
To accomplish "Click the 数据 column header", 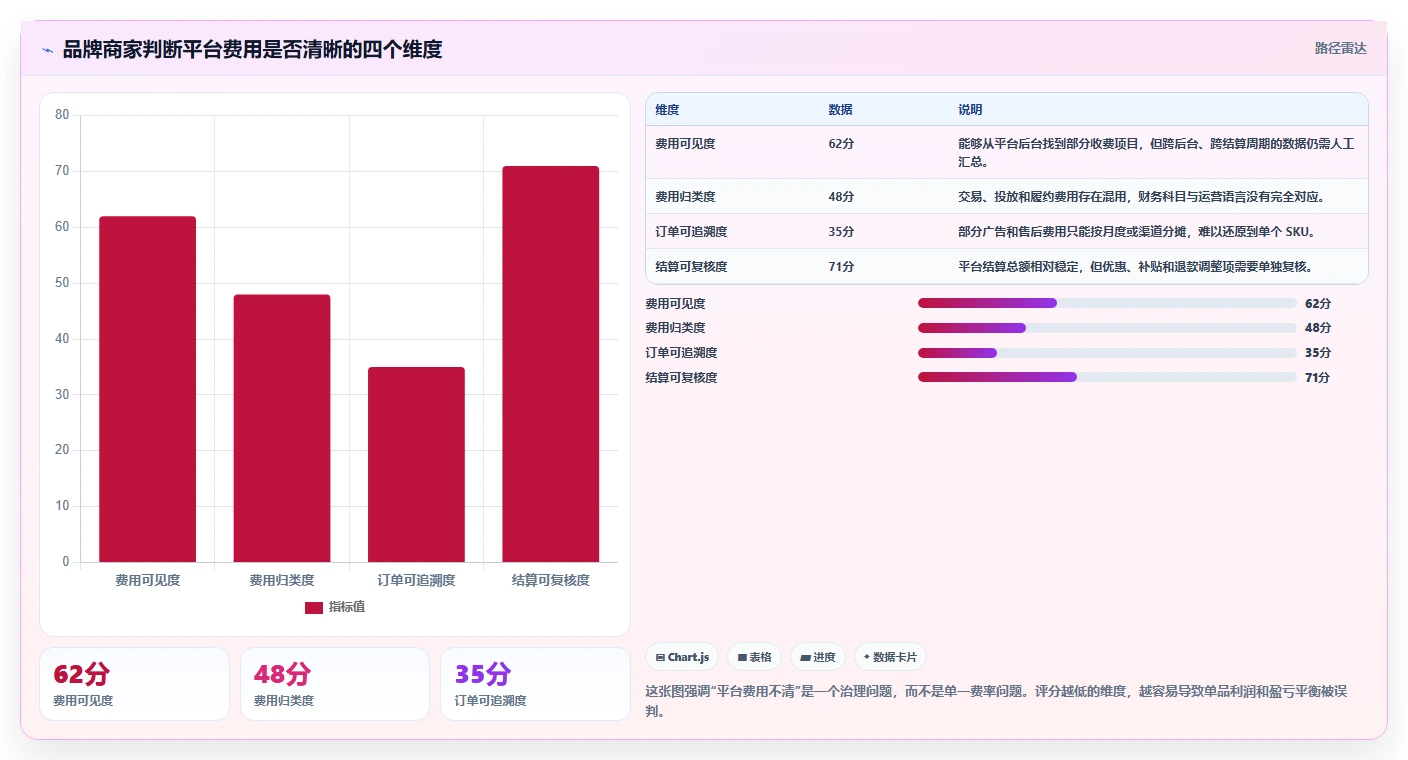I will 841,110.
